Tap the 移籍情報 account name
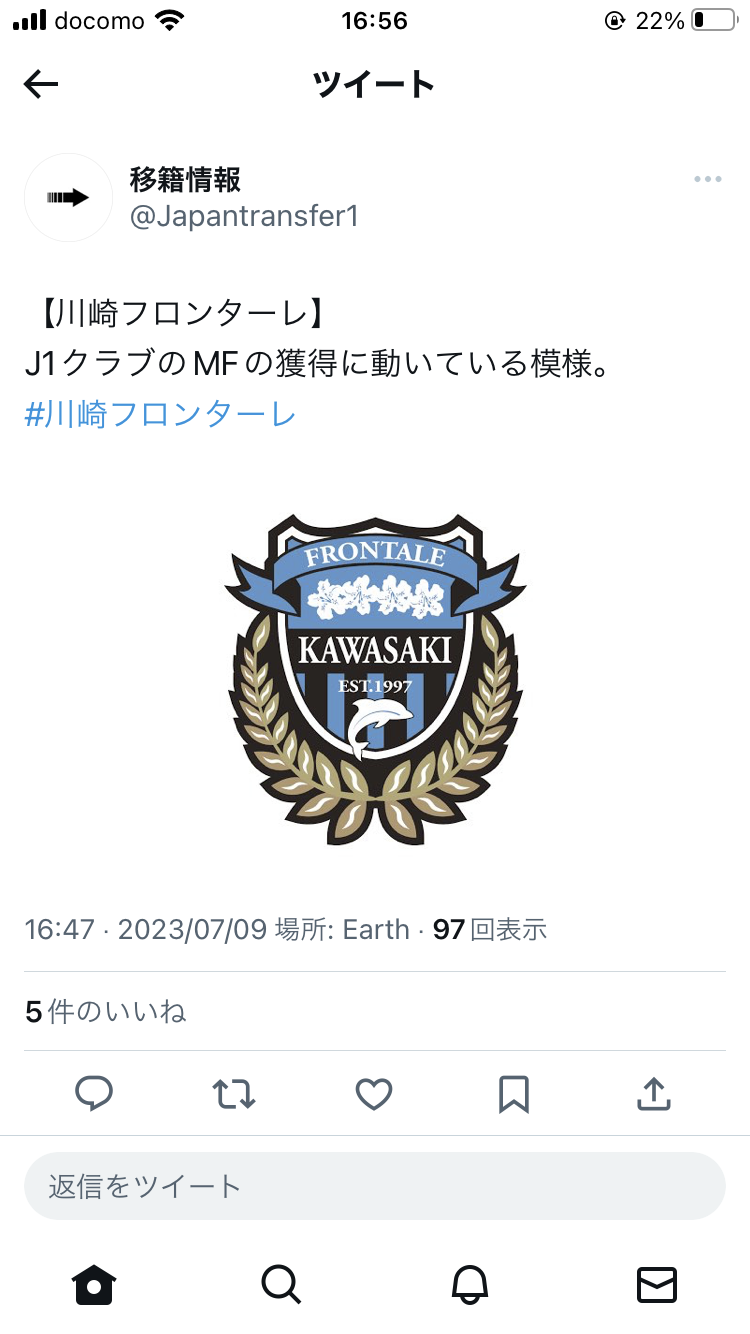 (186, 179)
